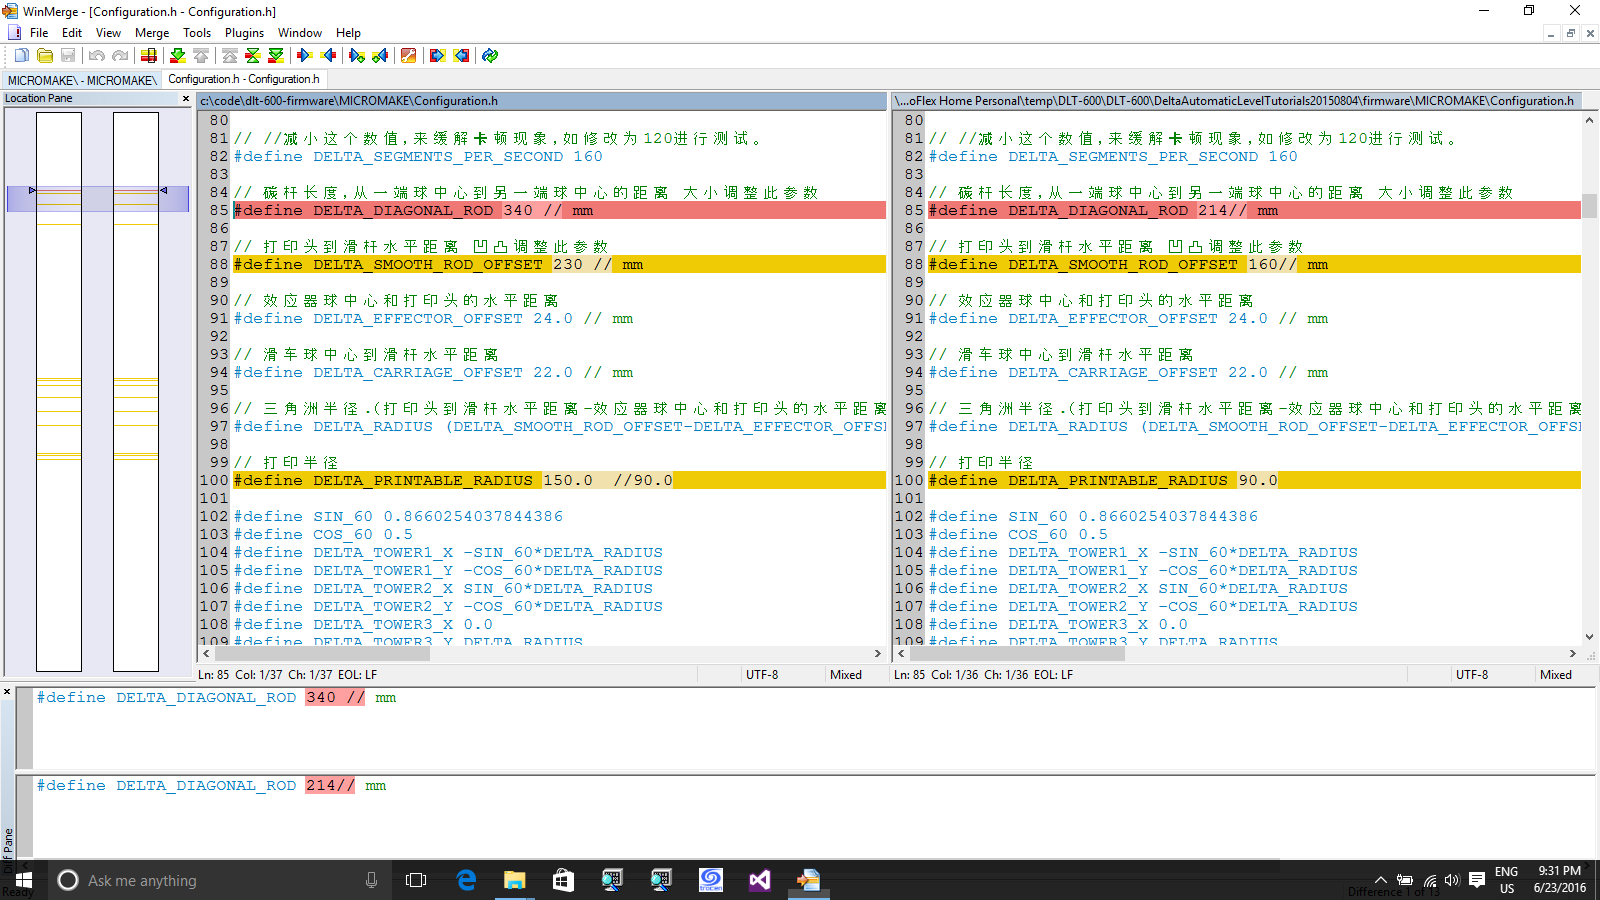Click the right column bar in Location Pane

[136, 391]
